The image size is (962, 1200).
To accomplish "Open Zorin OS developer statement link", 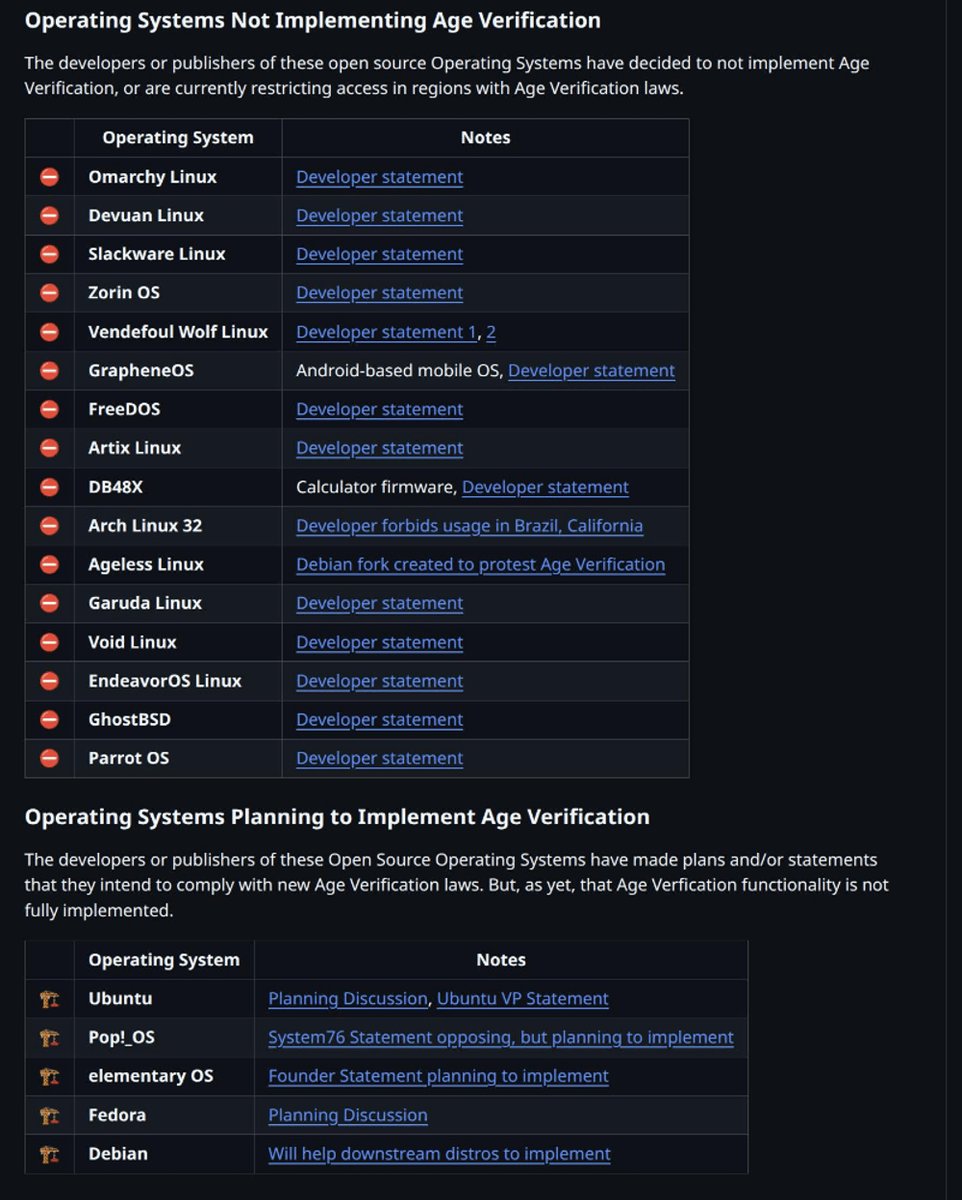I will 379,293.
